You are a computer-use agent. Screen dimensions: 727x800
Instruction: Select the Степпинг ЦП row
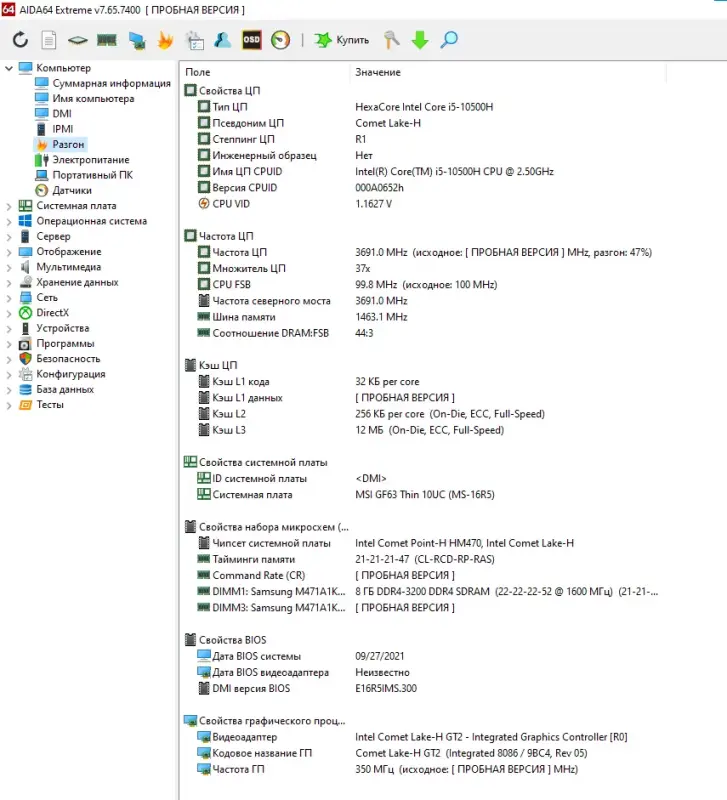point(423,139)
